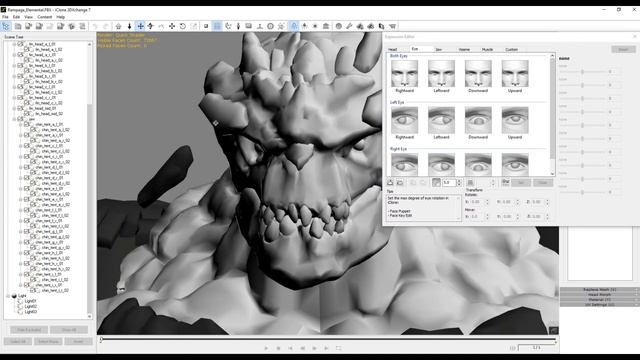Click the info circle toolbar icon

pyautogui.click(x=270, y=26)
